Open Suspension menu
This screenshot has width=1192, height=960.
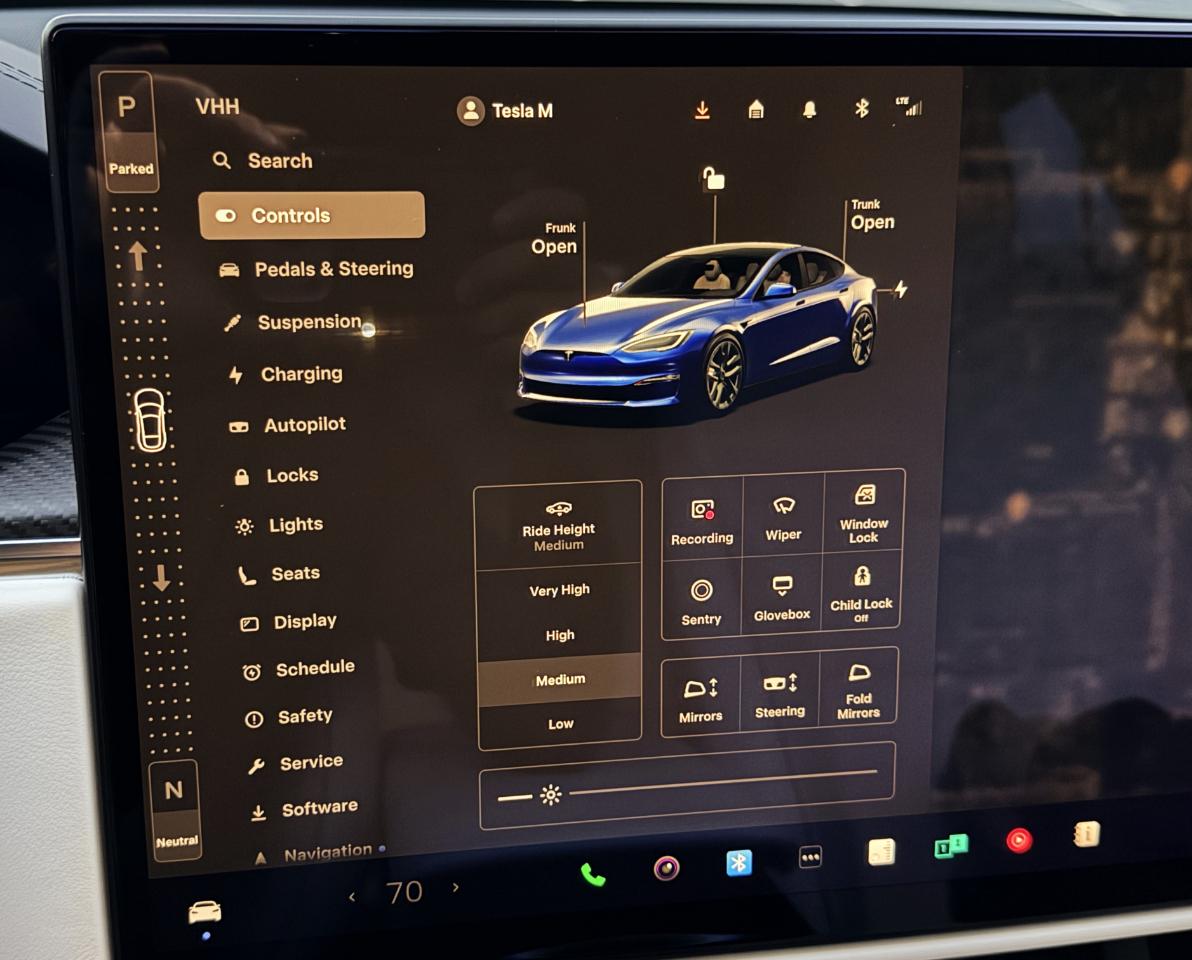click(x=293, y=322)
